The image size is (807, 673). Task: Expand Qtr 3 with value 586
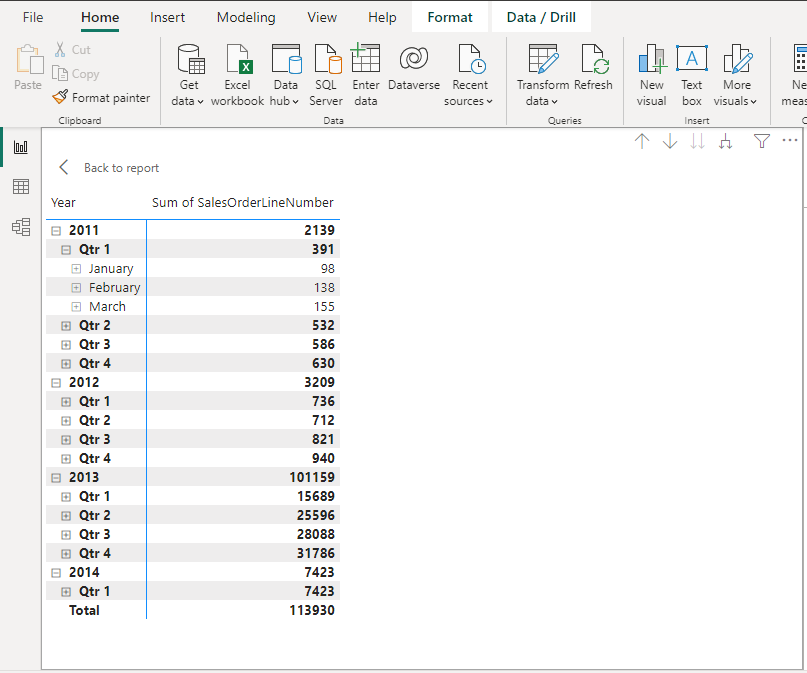pyautogui.click(x=66, y=345)
